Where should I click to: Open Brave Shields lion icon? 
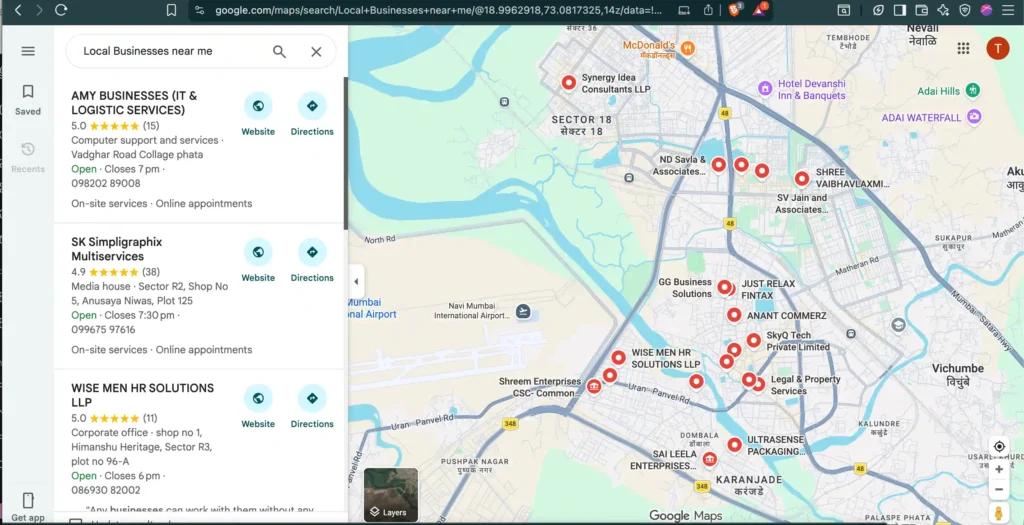[x=734, y=10]
